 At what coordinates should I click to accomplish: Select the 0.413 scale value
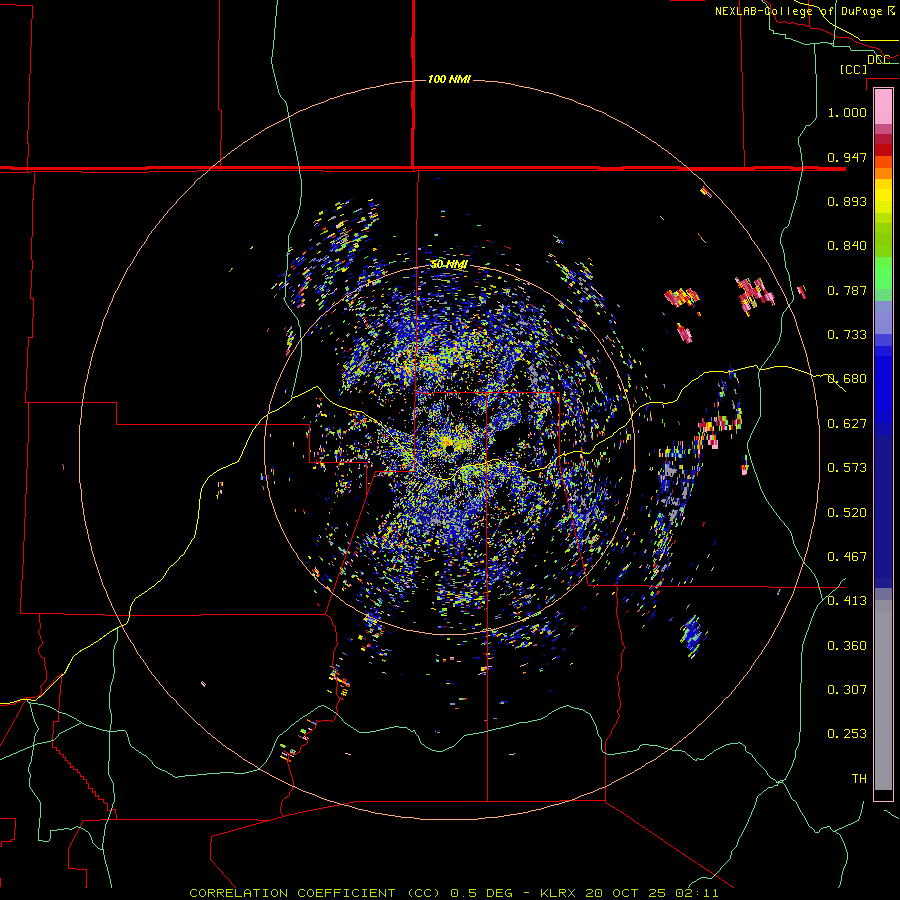[847, 601]
